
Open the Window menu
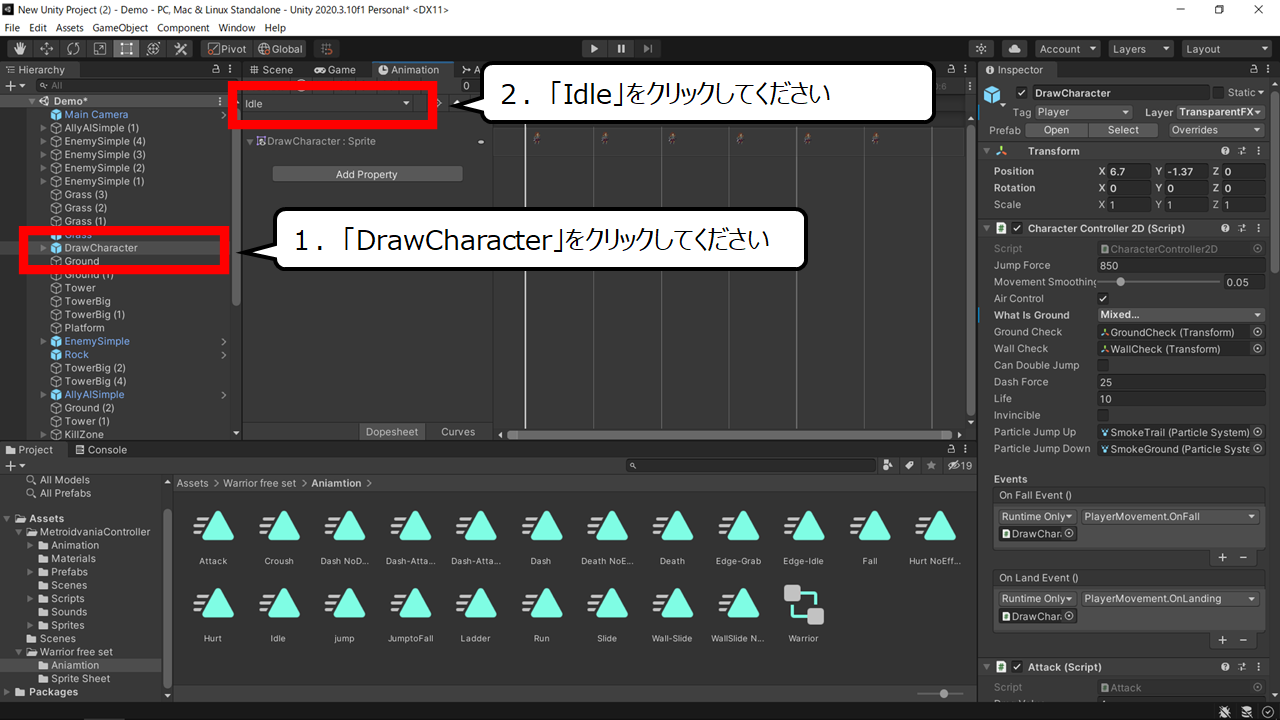click(236, 28)
